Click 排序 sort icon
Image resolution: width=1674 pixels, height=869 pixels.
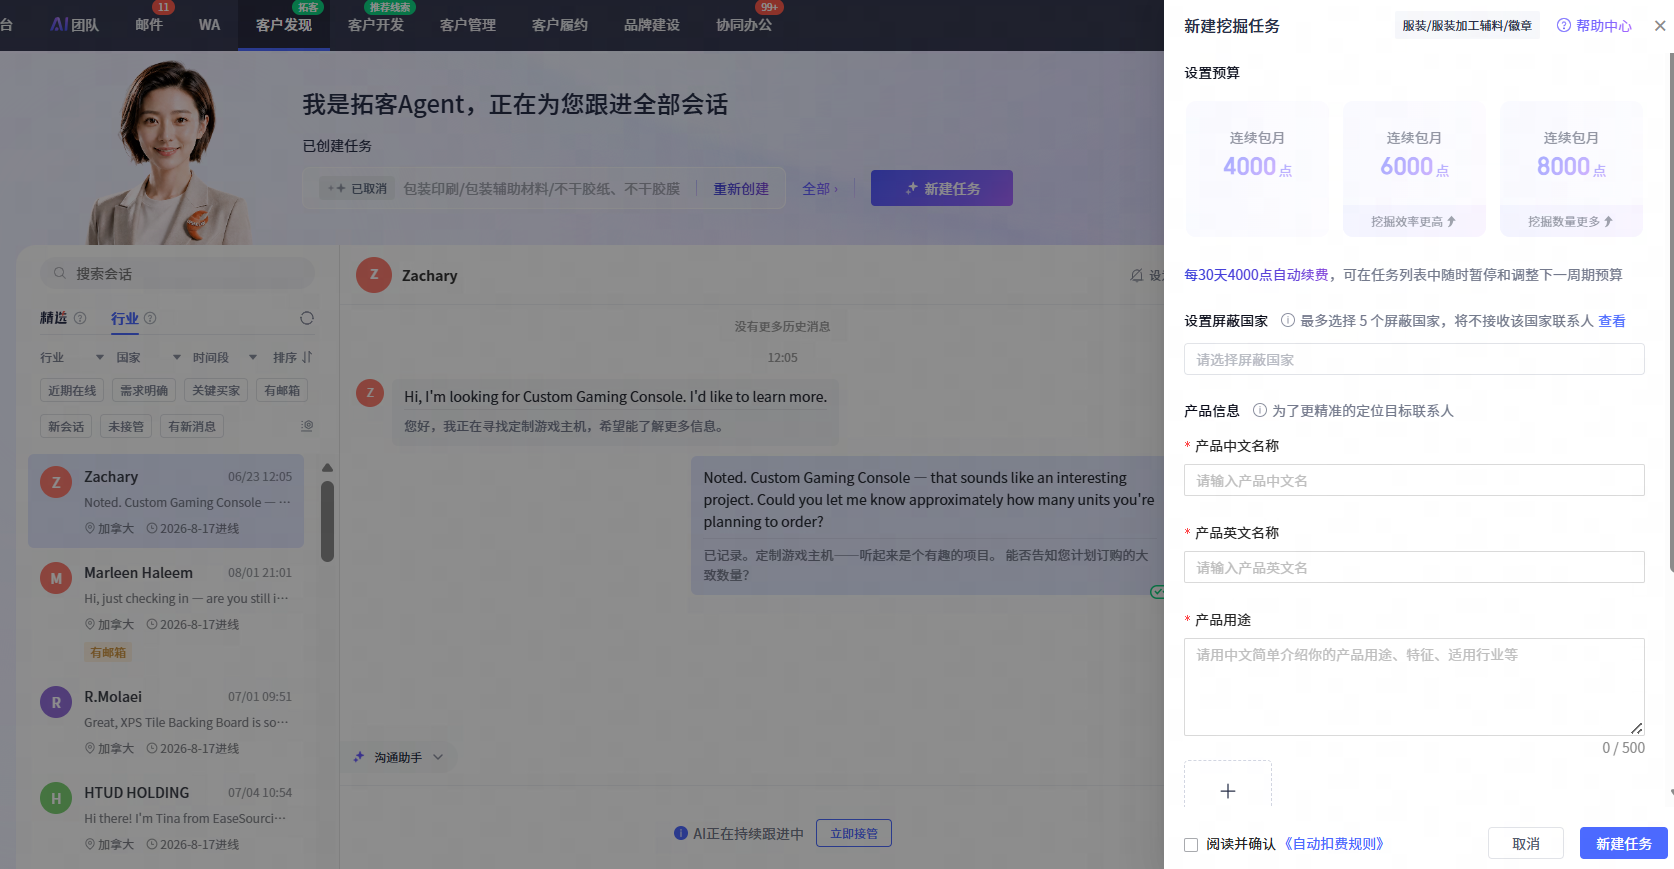pyautogui.click(x=307, y=357)
